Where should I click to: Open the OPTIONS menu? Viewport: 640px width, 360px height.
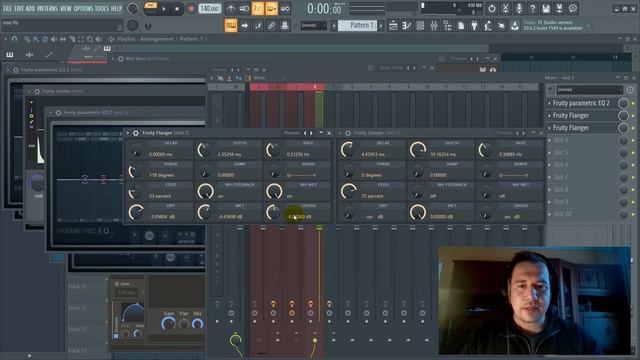[x=83, y=8]
